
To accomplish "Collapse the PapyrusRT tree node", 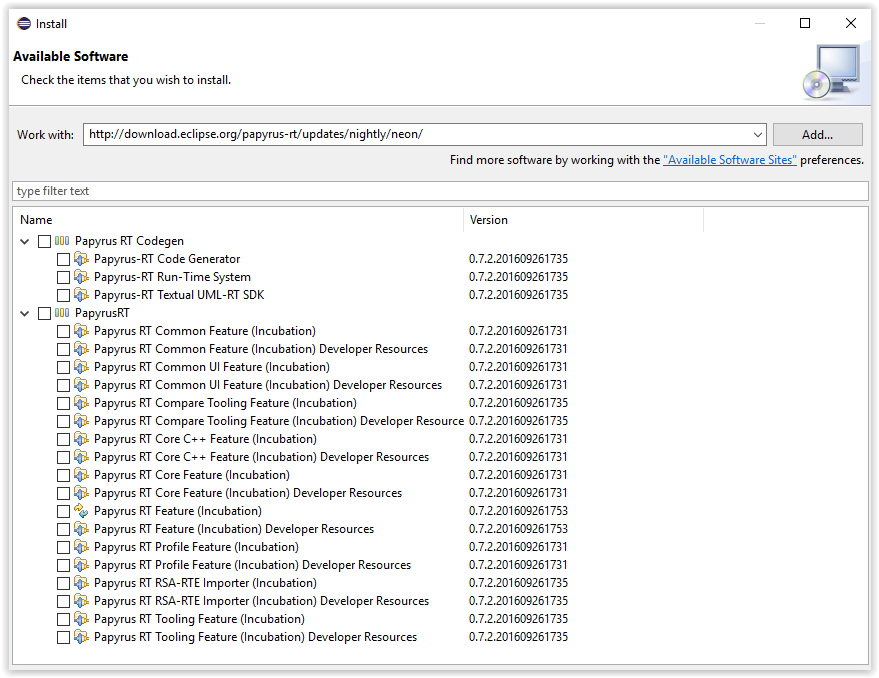I will pos(25,313).
